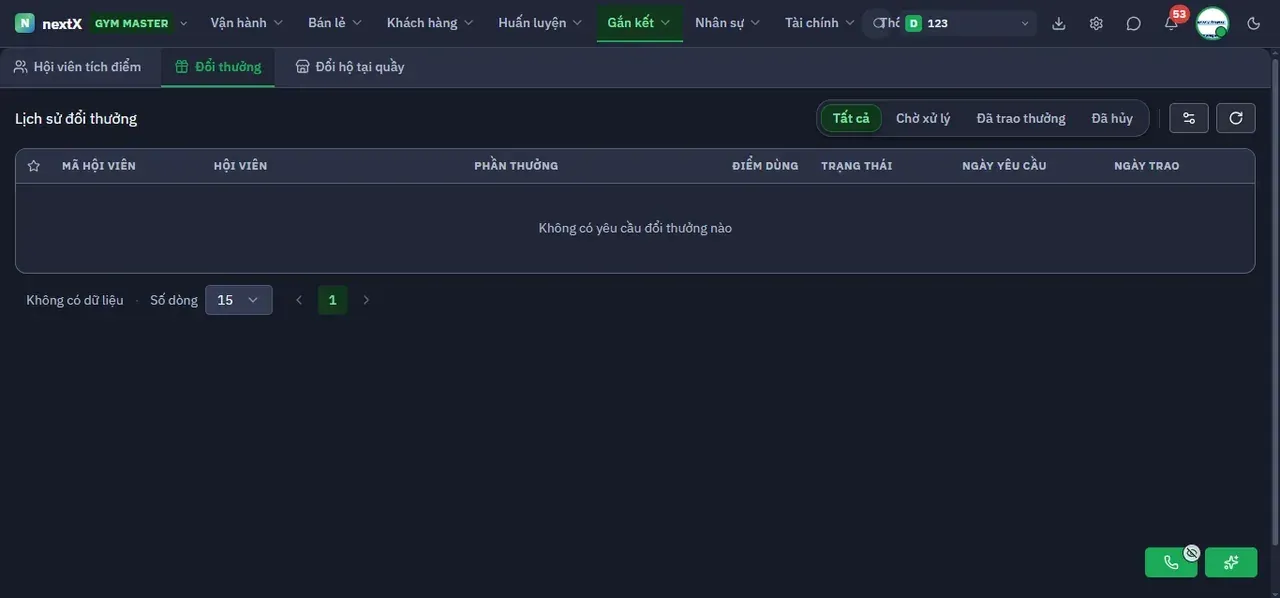Expand the Vận hành menu
1280x598 pixels.
tap(247, 23)
